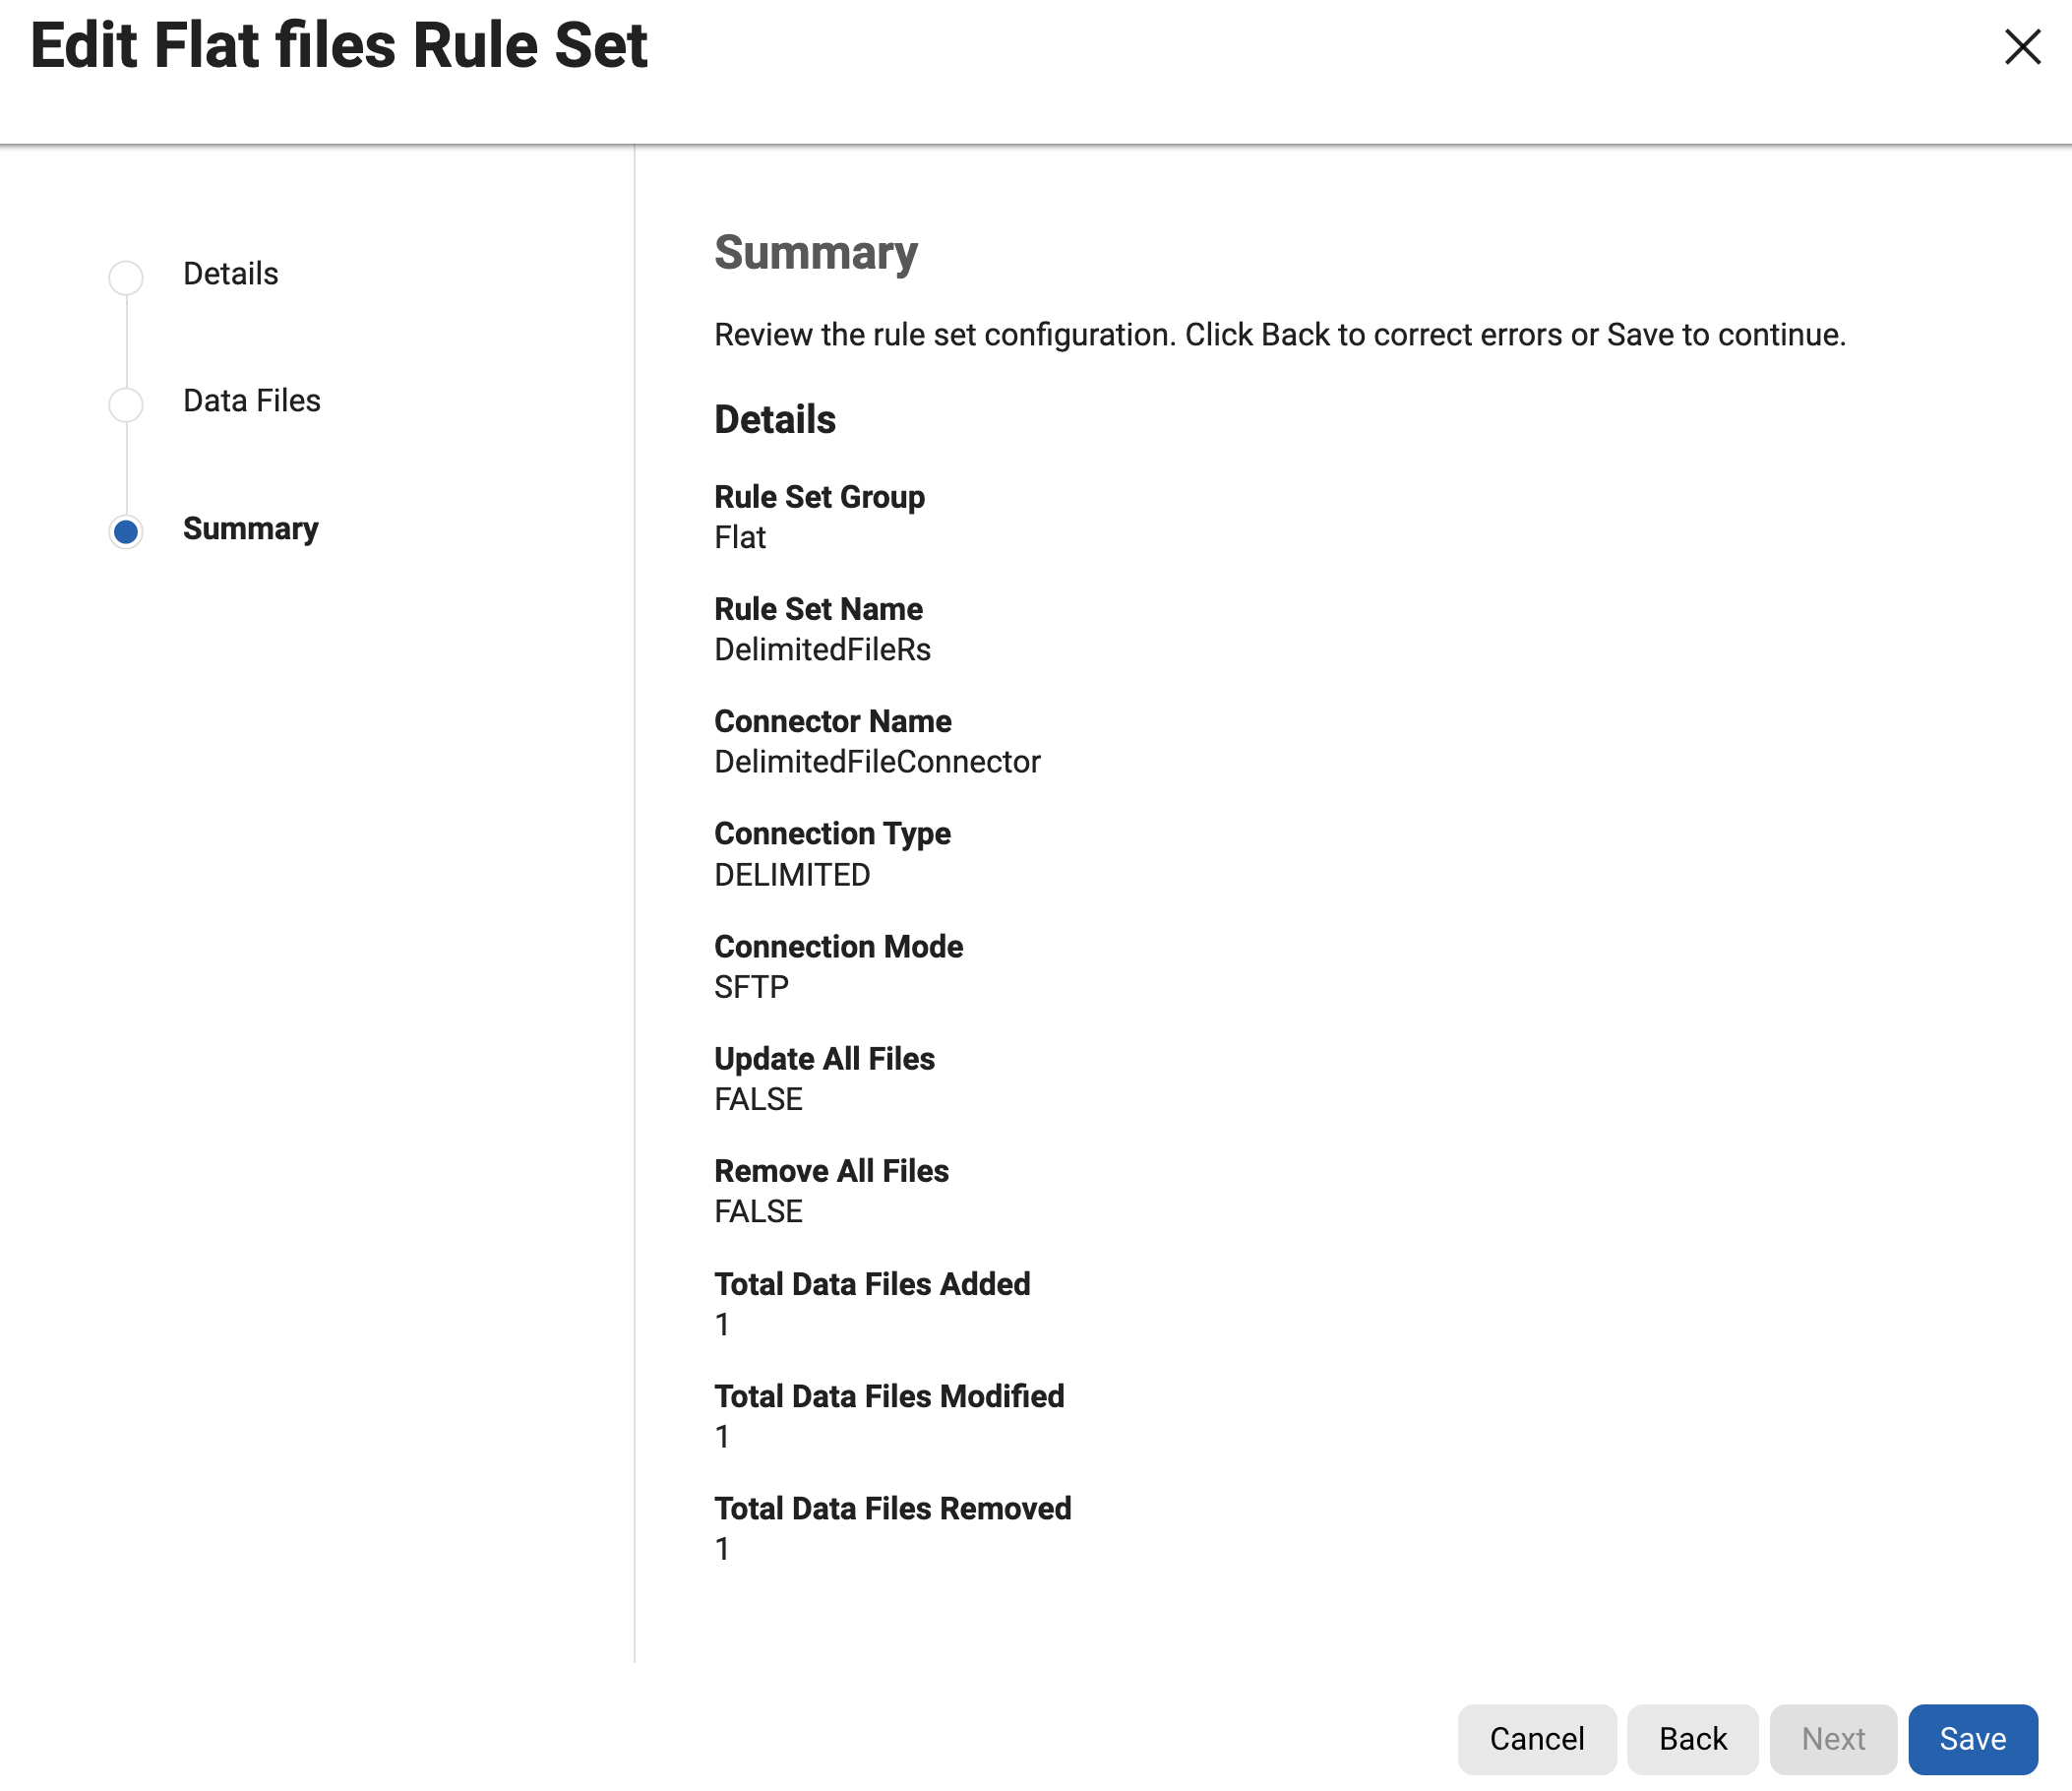This screenshot has width=2072, height=1791.
Task: Click the Total Data Files Added label
Action: (872, 1284)
